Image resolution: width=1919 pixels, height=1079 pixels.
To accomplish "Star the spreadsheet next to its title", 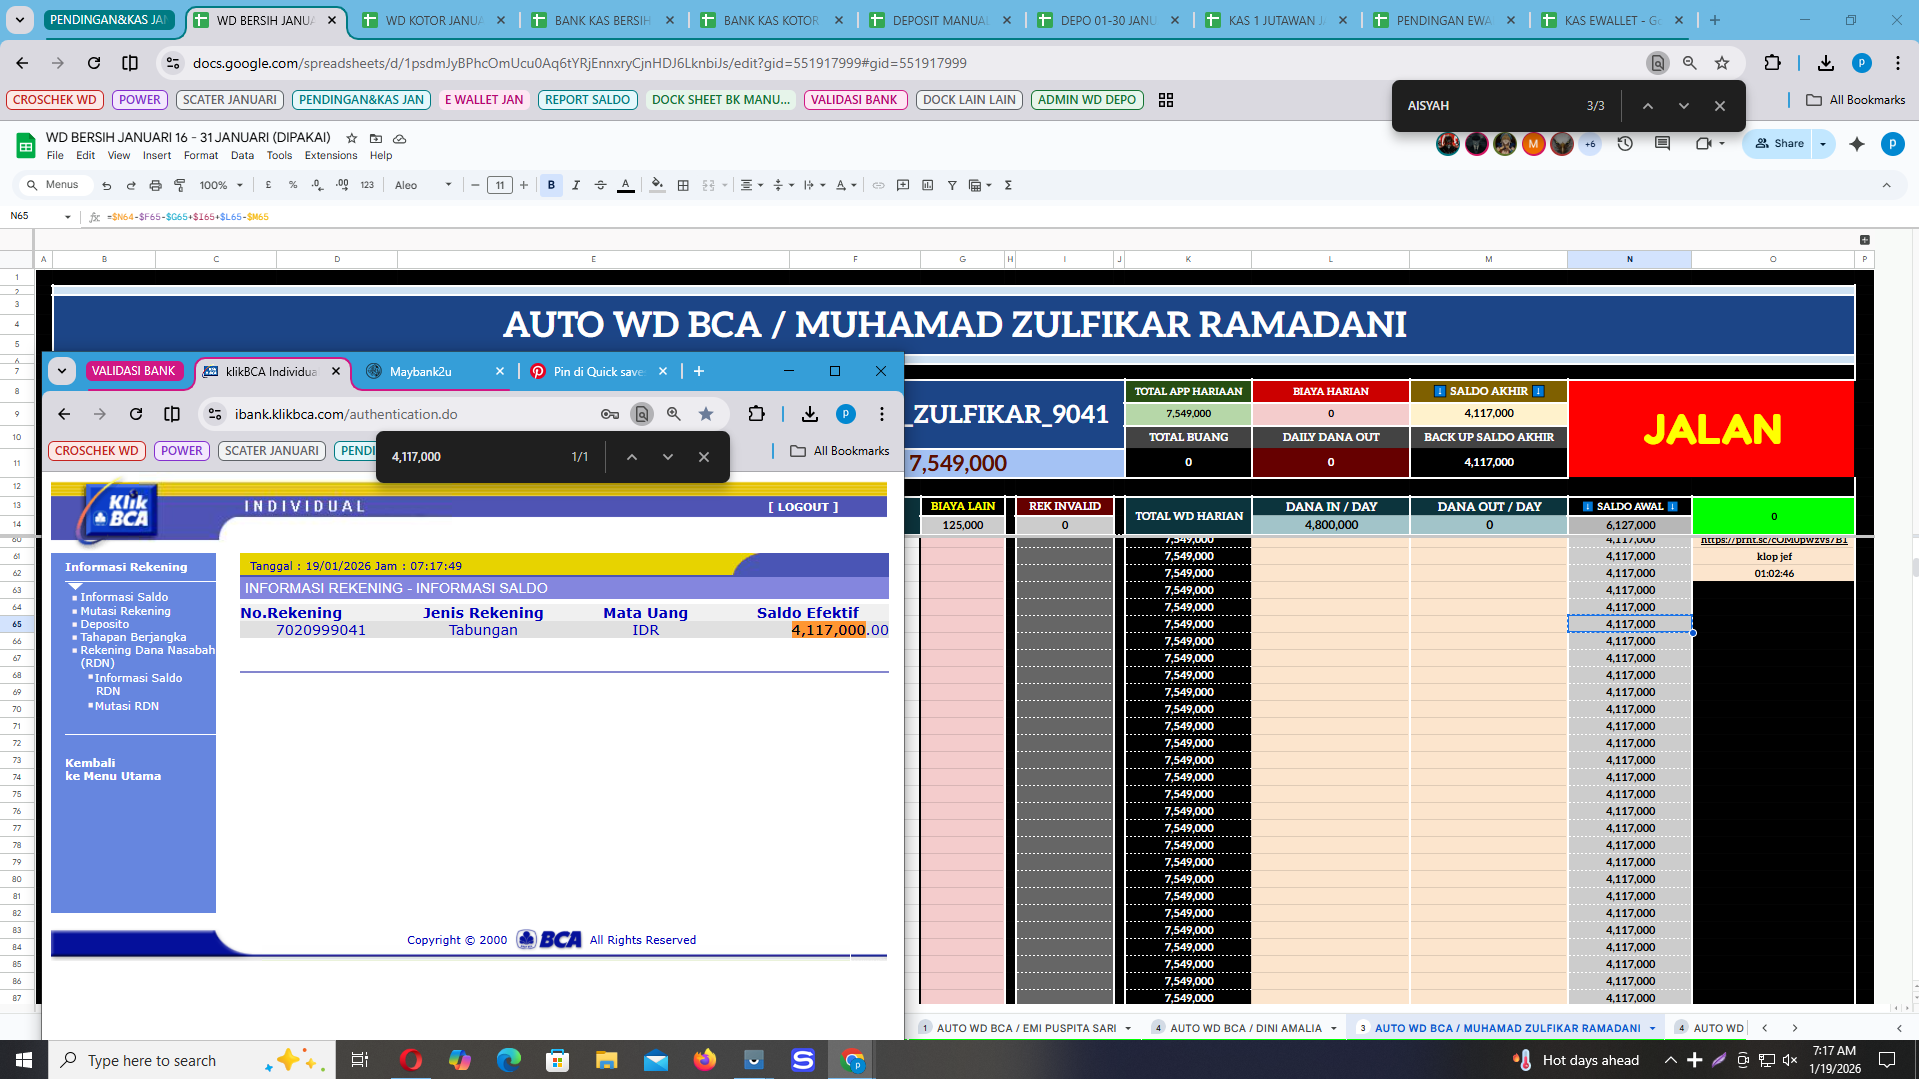I will point(351,138).
